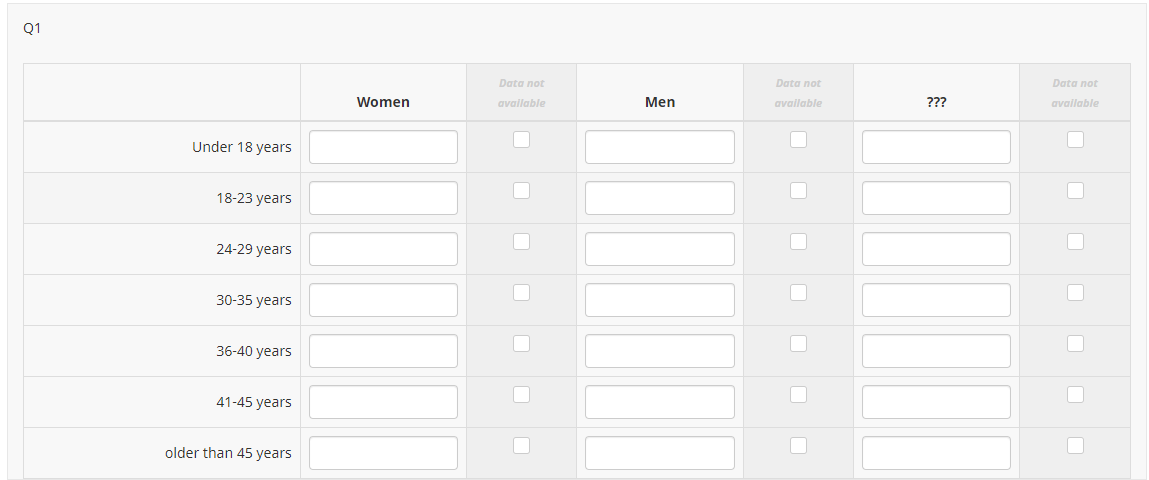Click the Men field for 30-35 years

pos(659,300)
